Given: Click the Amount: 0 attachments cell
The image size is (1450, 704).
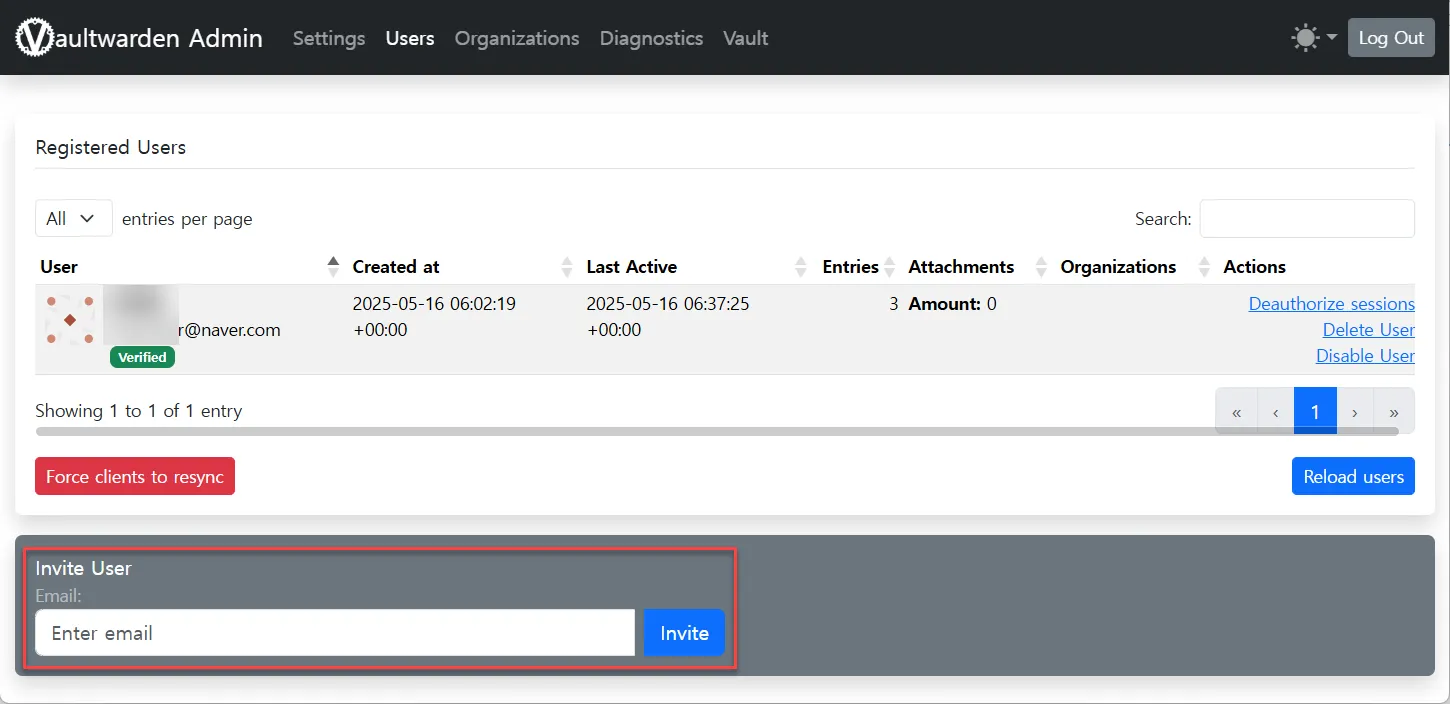Looking at the screenshot, I should (x=953, y=304).
